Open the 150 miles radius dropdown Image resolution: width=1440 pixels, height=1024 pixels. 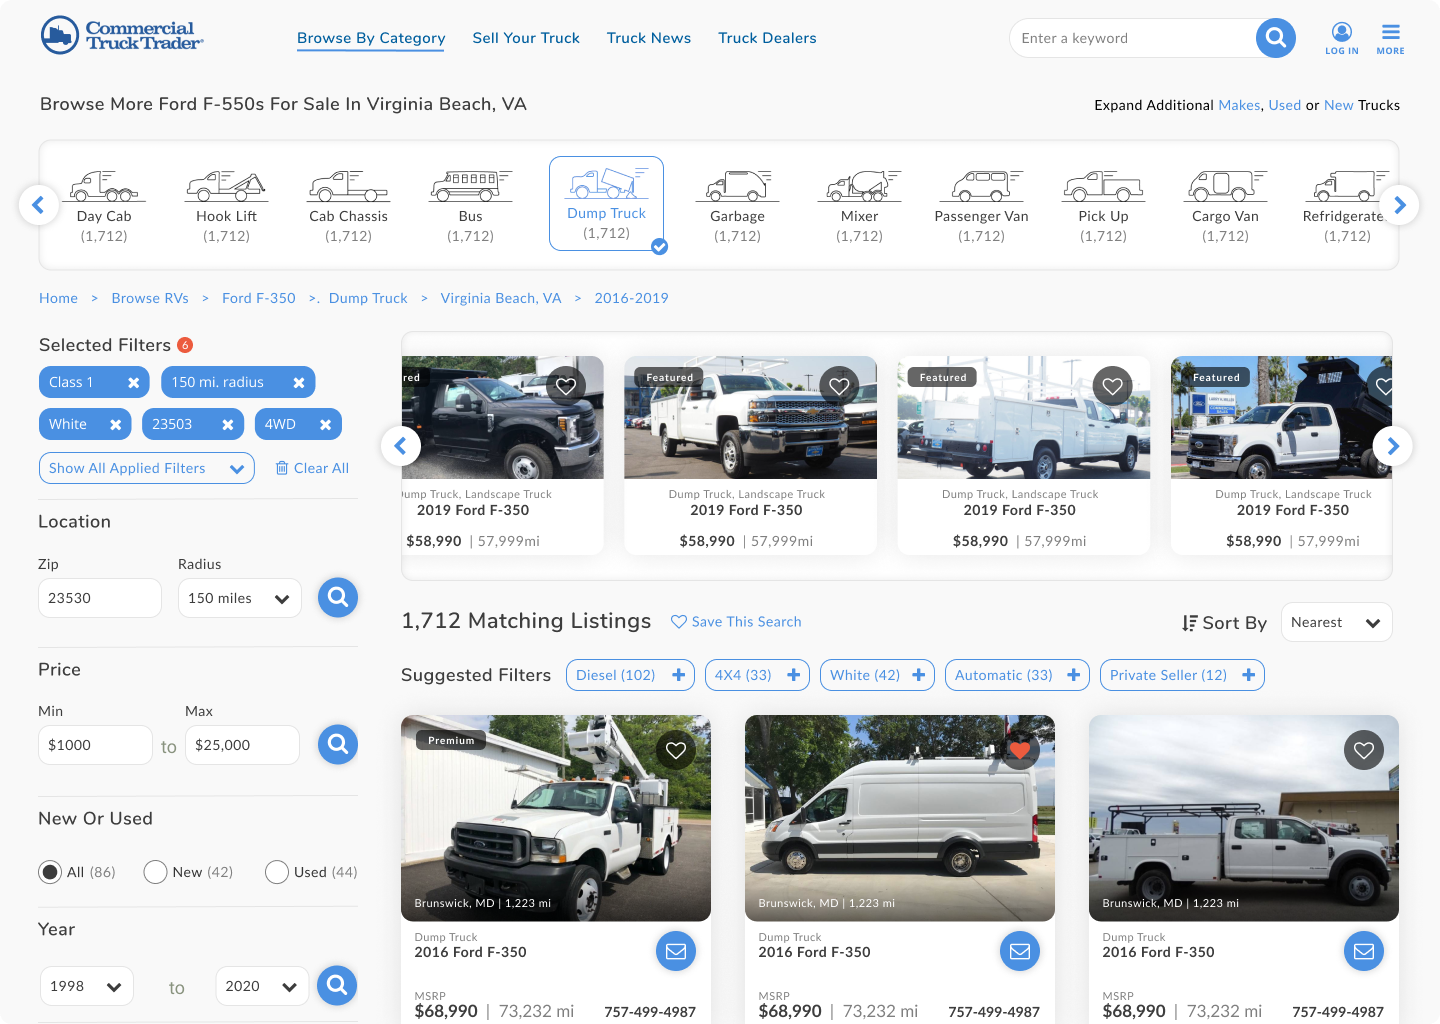point(239,598)
